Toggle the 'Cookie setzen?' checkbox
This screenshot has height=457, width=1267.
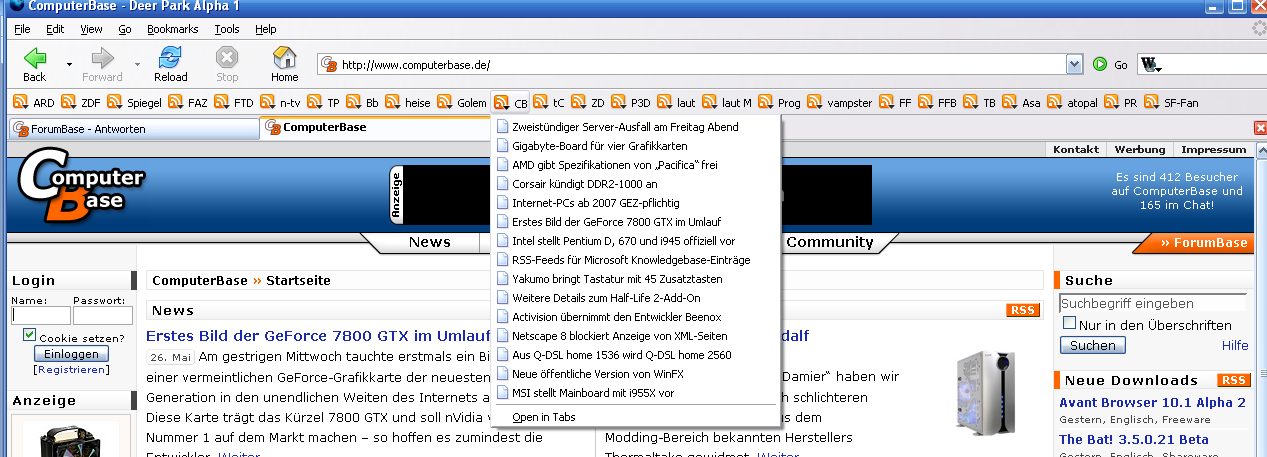29,335
